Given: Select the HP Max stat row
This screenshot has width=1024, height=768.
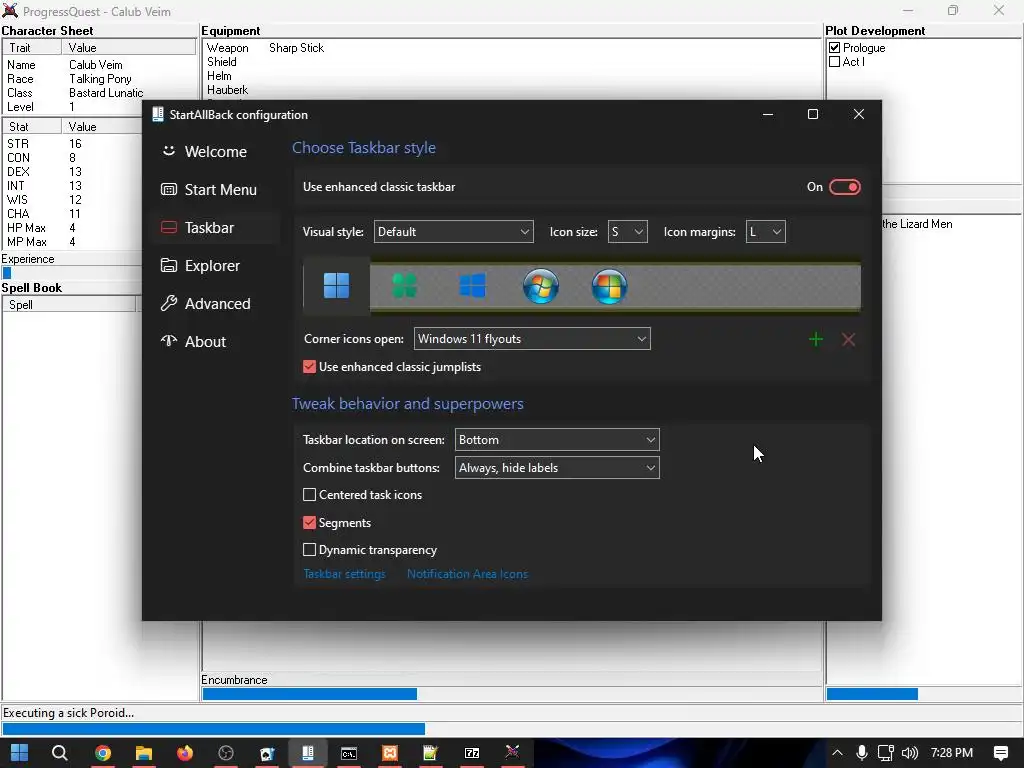Looking at the screenshot, I should coord(72,228).
